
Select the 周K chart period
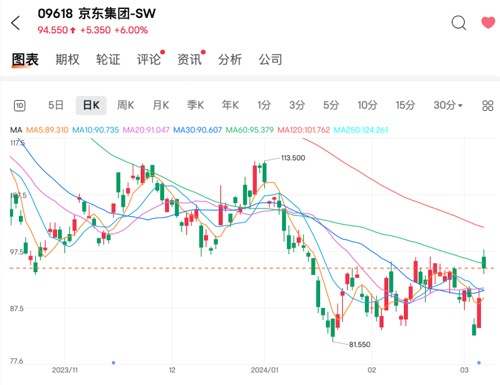pyautogui.click(x=126, y=105)
